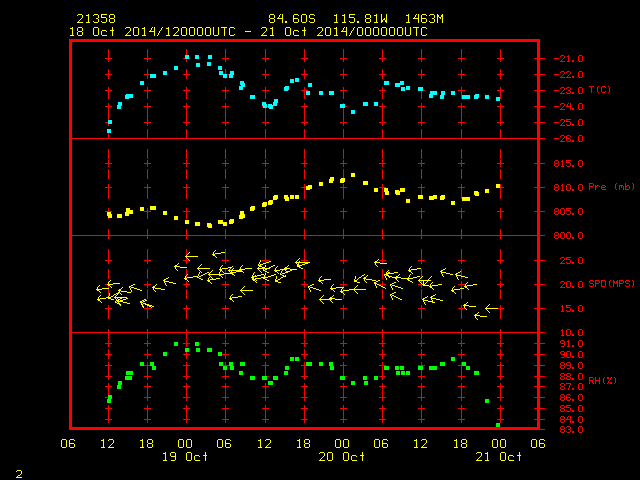Click the 19 Oct date label
640x480 pixels.
(x=185, y=457)
